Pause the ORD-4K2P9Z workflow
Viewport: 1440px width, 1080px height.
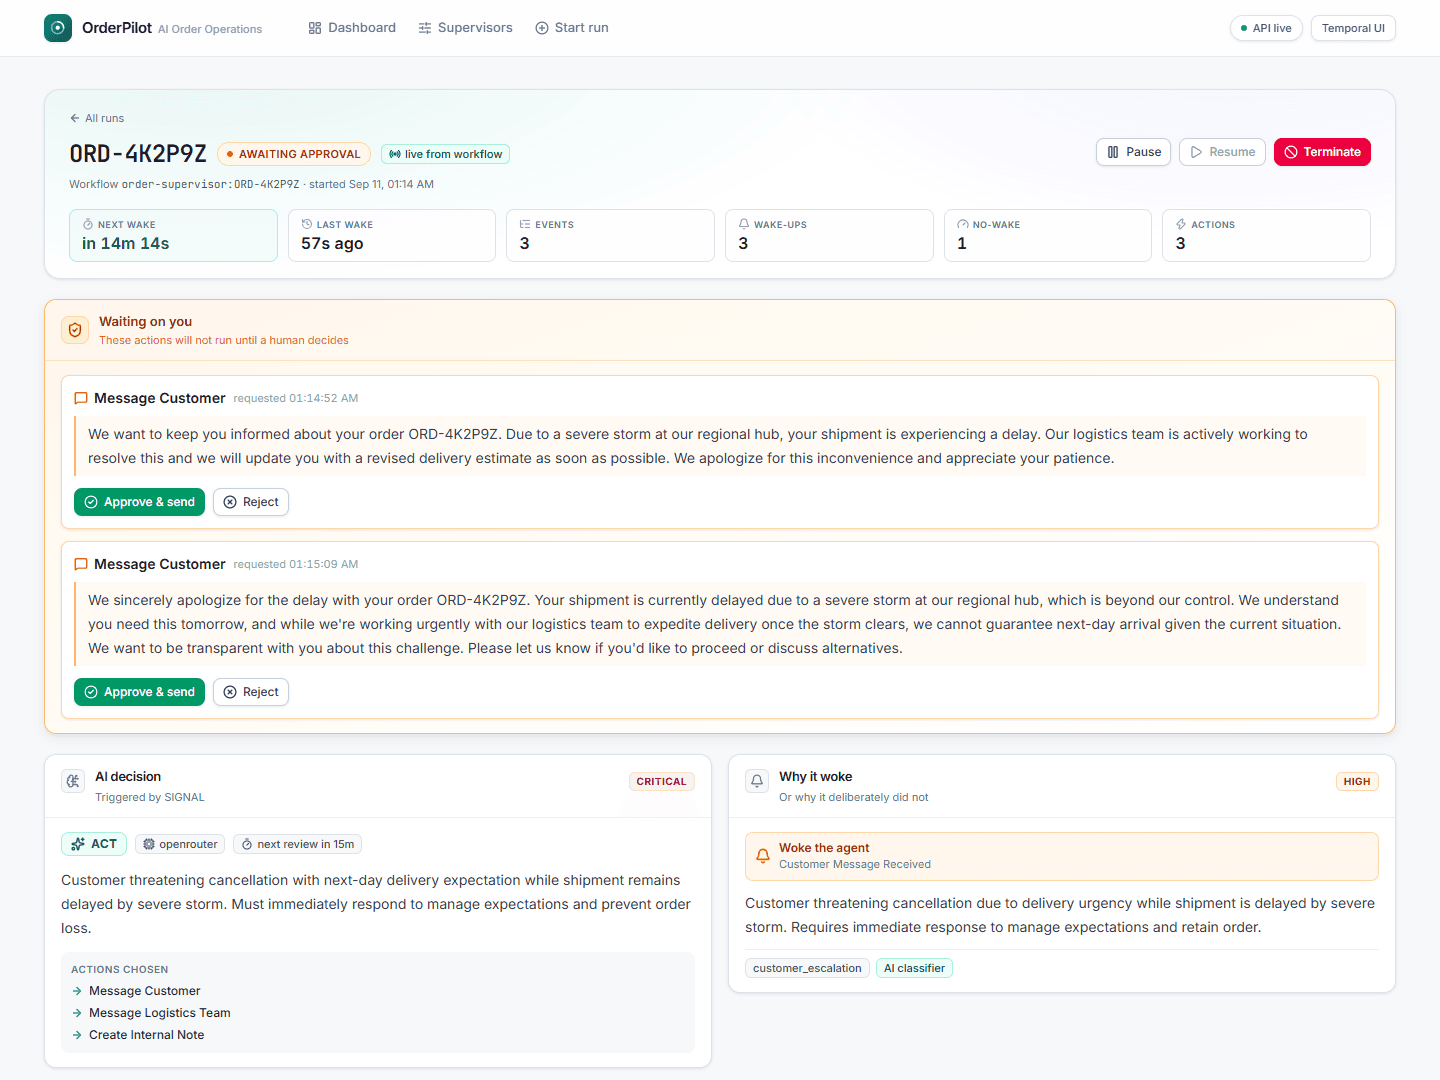pos(1134,152)
